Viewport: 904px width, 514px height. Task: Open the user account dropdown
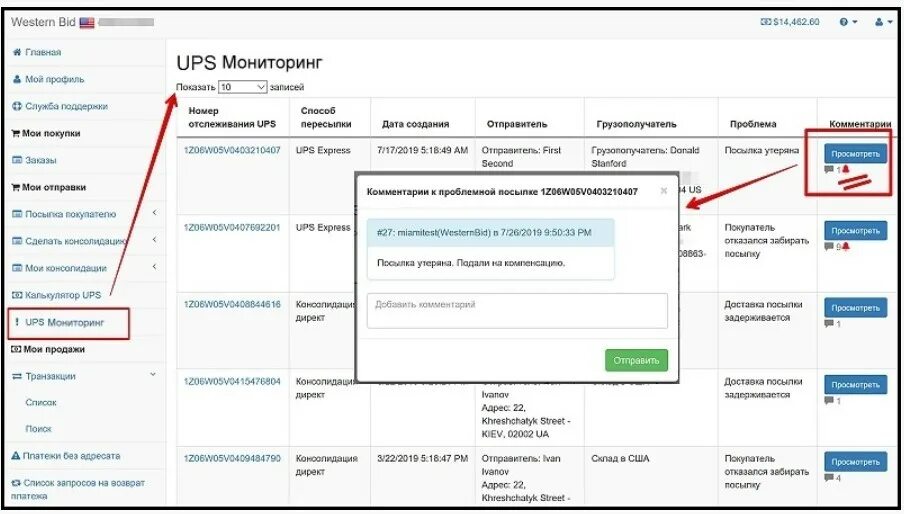click(x=883, y=22)
